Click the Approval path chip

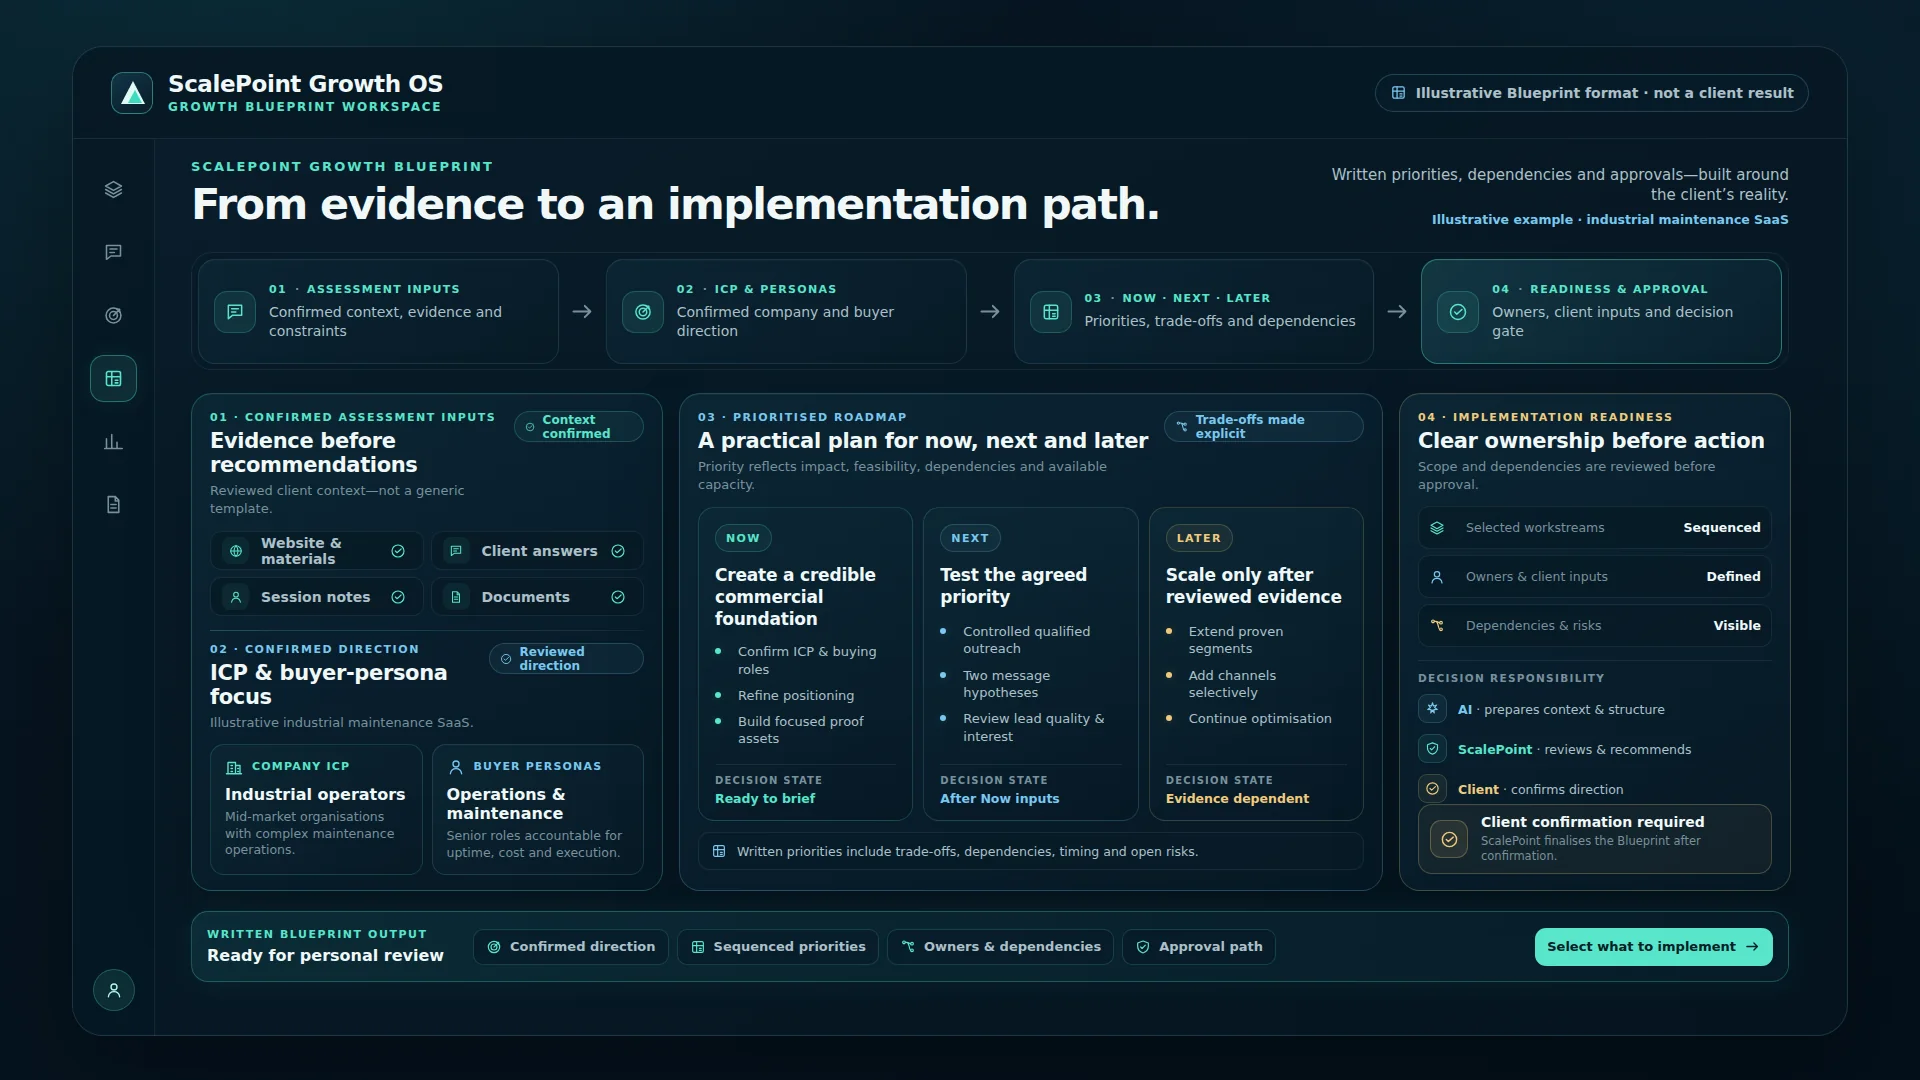pos(1199,947)
